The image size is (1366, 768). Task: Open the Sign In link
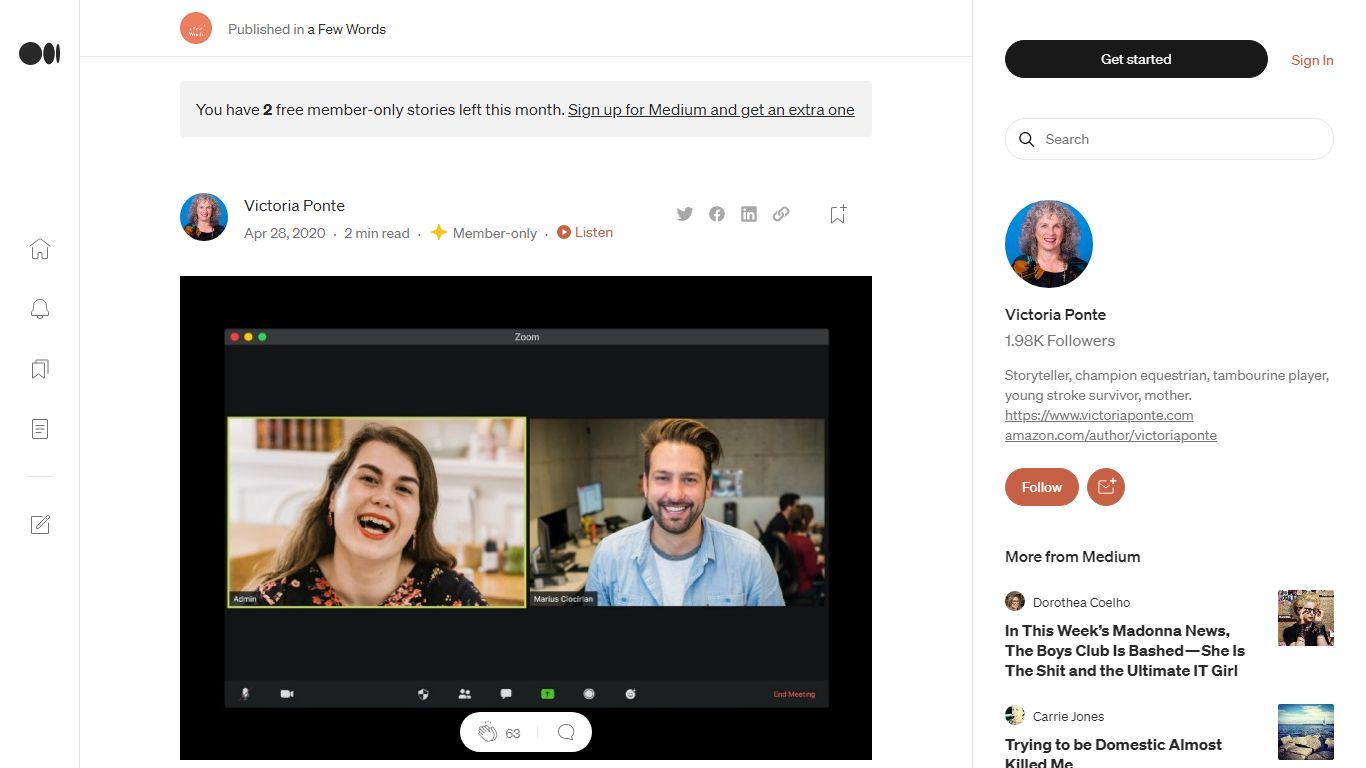1312,60
